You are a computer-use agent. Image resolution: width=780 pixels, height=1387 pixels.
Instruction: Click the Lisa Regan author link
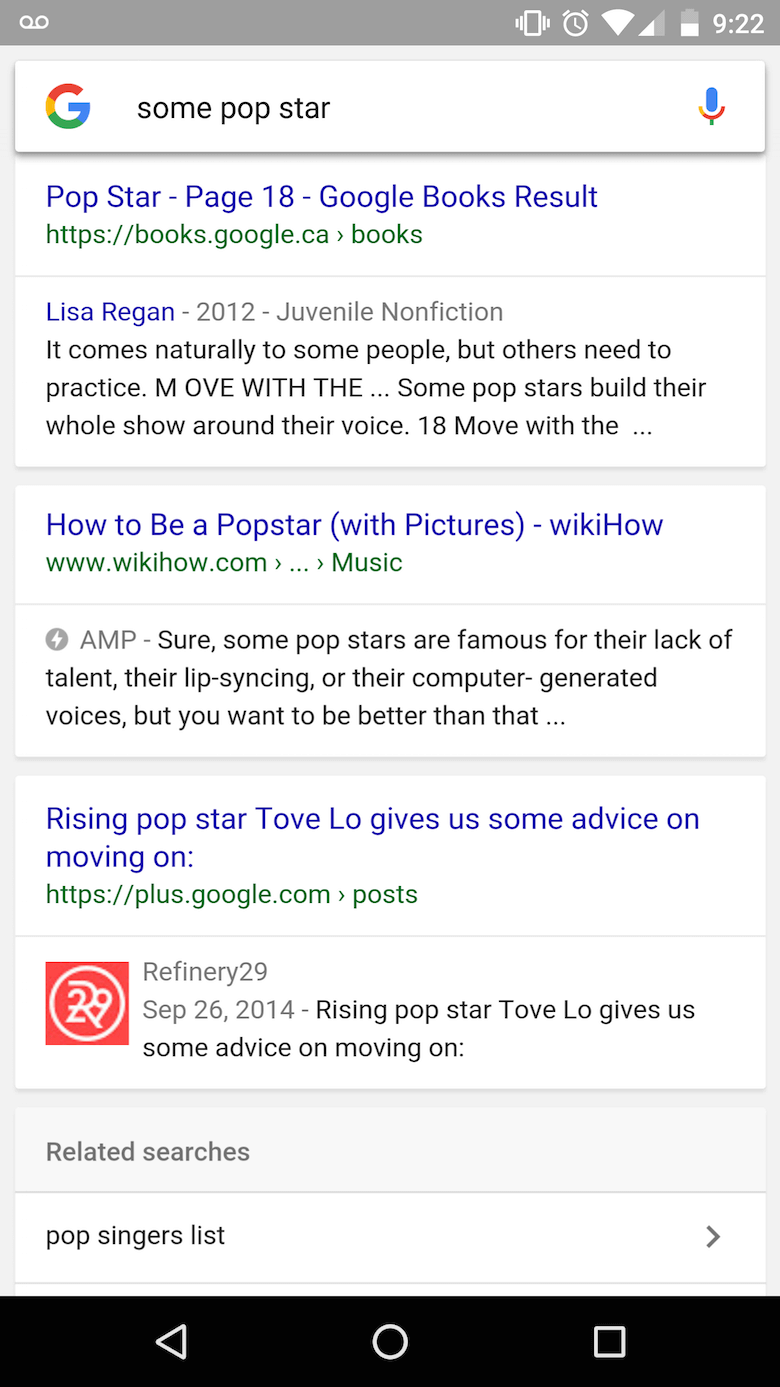pyautogui.click(x=110, y=311)
